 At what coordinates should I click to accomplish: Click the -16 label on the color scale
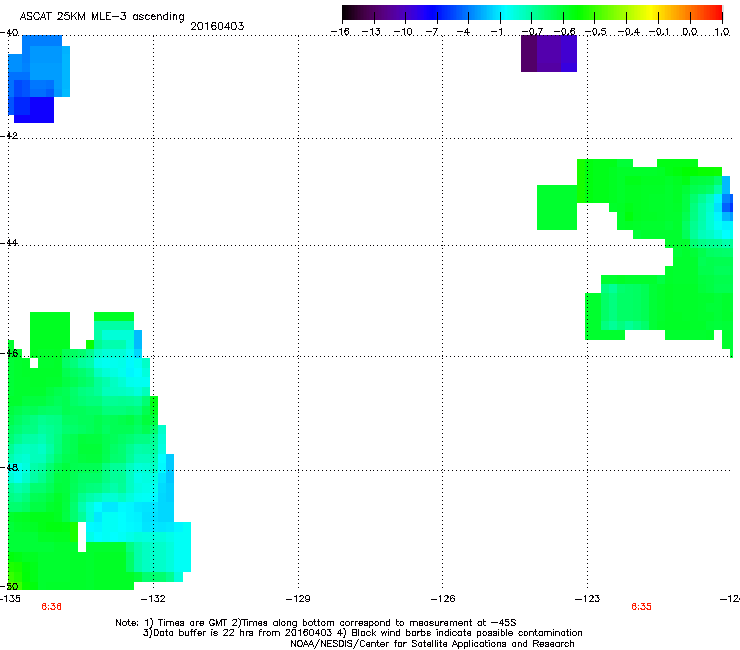click(340, 32)
